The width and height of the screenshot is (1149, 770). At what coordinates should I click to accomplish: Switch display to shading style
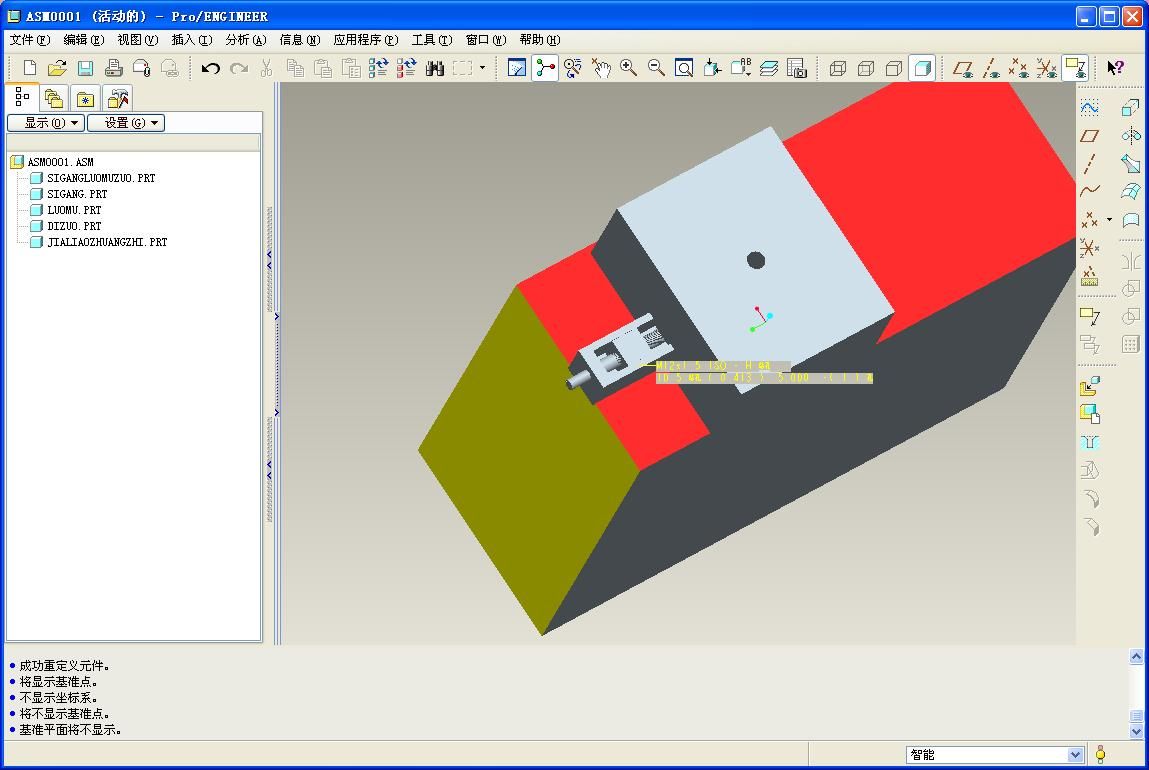pyautogui.click(x=922, y=68)
